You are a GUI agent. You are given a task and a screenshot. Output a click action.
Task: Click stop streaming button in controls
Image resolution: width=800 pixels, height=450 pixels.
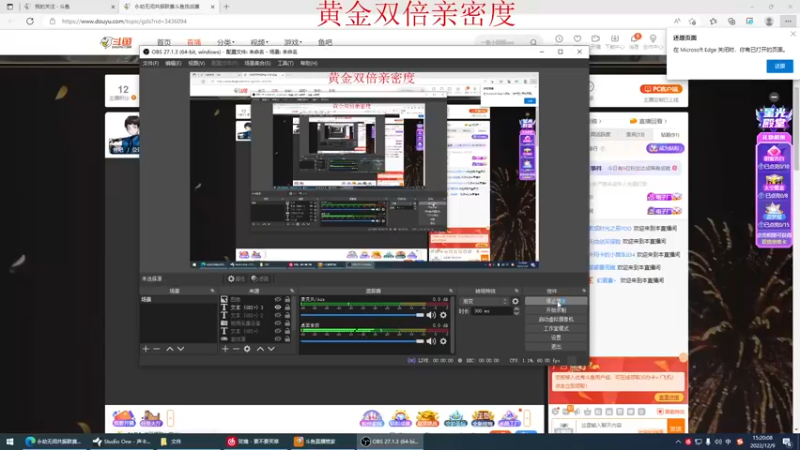pyautogui.click(x=556, y=301)
